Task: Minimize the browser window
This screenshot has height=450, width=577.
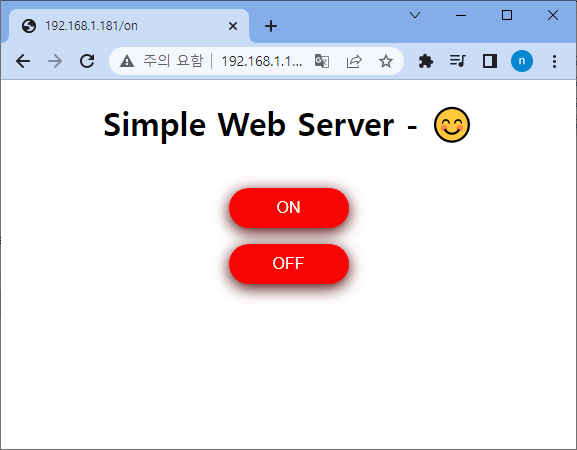Action: tap(461, 15)
